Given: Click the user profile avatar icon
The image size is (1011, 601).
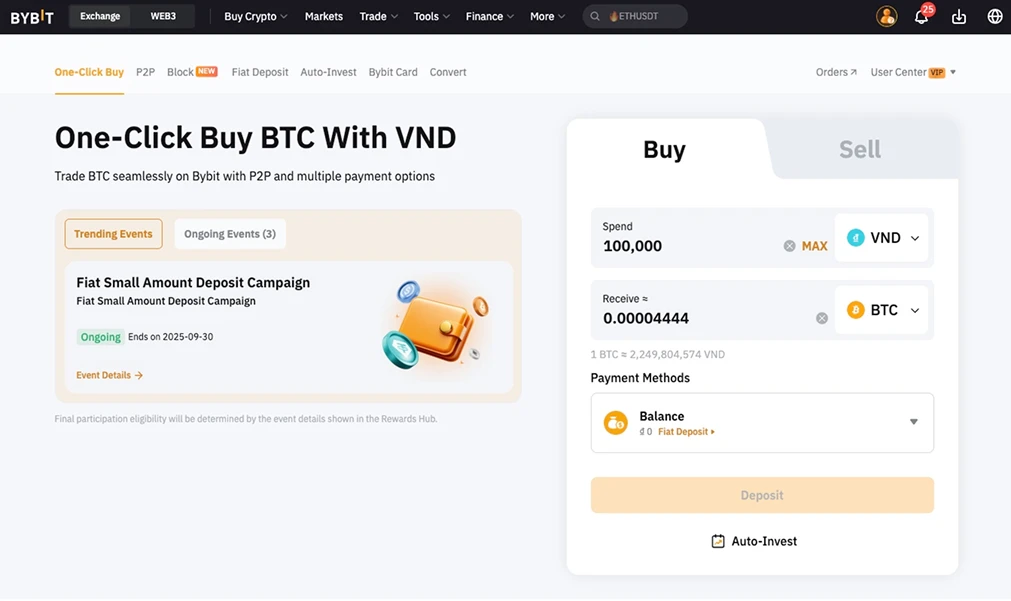Looking at the screenshot, I should [887, 16].
